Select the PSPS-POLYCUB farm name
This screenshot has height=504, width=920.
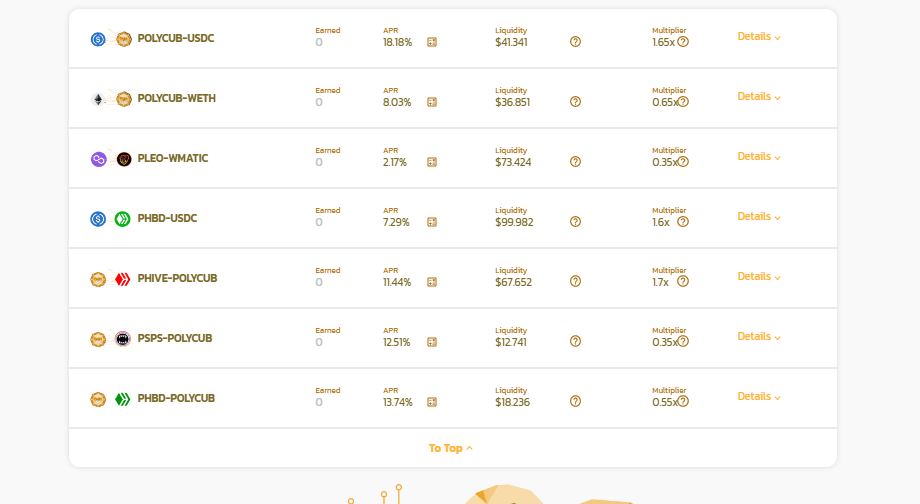(175, 339)
